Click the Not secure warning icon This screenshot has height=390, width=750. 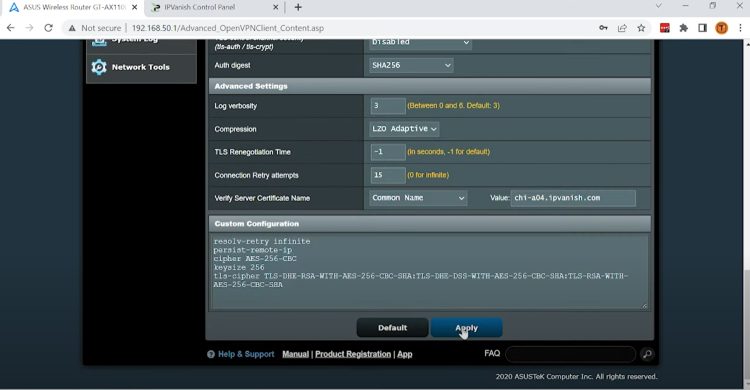[72, 28]
